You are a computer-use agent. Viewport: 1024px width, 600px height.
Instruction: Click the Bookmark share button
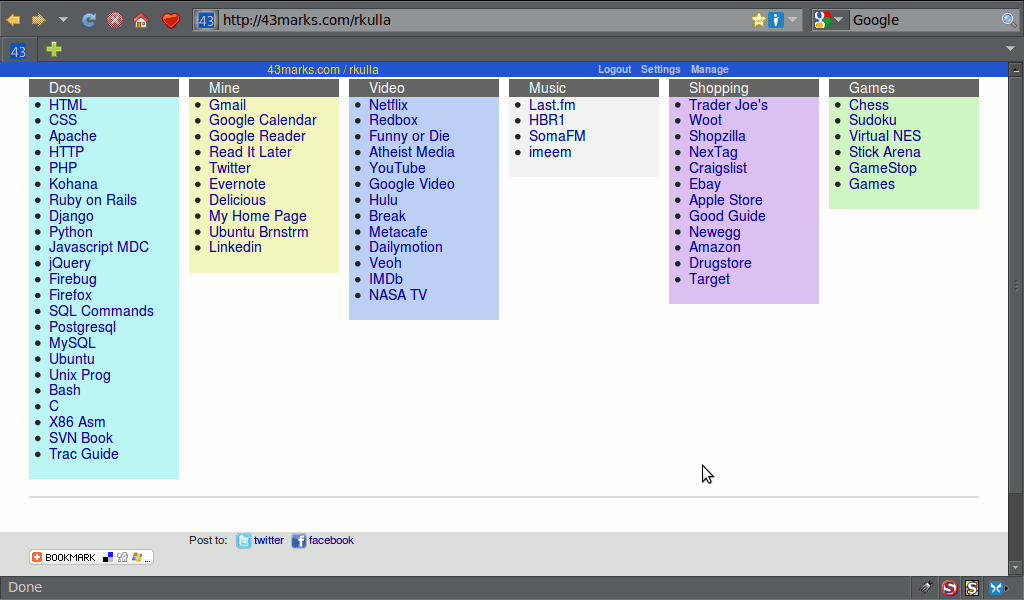pyautogui.click(x=91, y=557)
